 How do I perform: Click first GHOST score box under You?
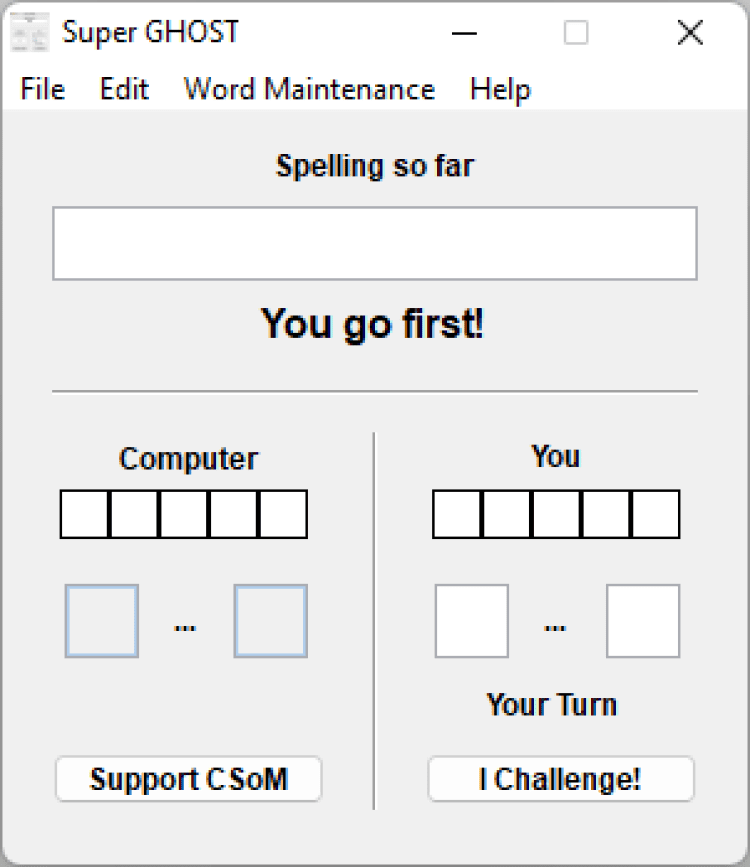coord(457,514)
